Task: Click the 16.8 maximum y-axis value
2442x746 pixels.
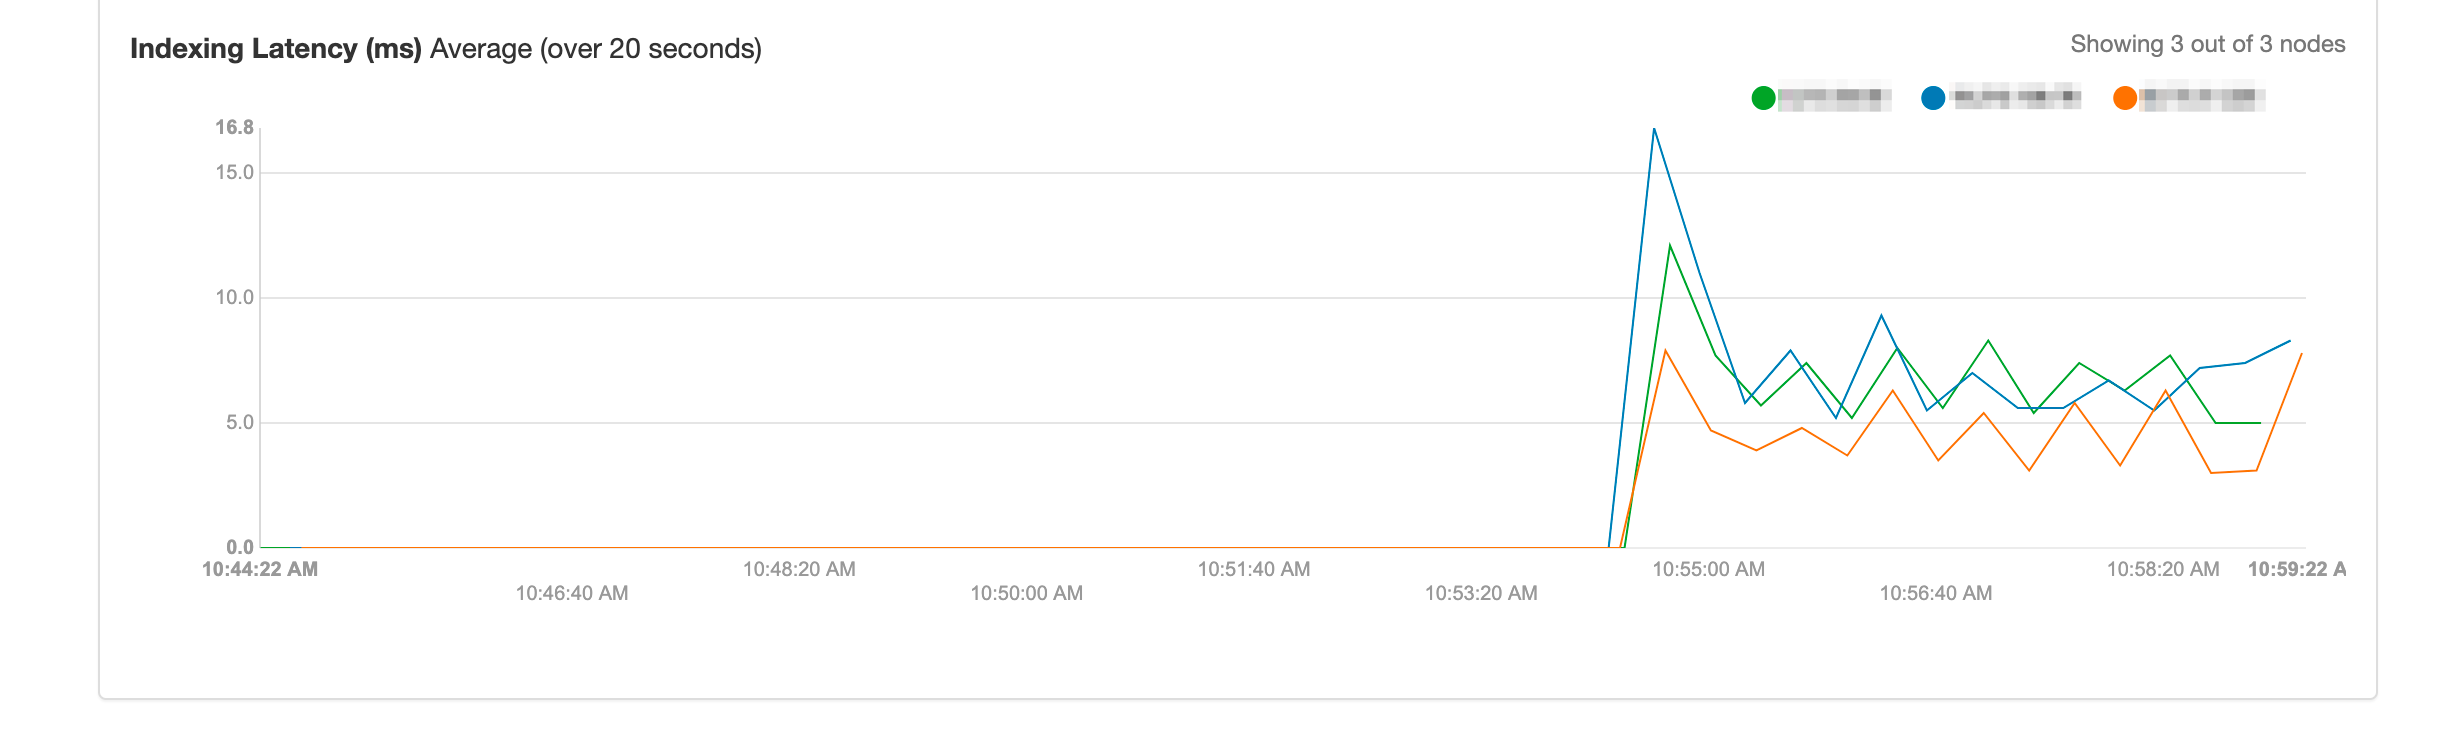Action: click(234, 127)
